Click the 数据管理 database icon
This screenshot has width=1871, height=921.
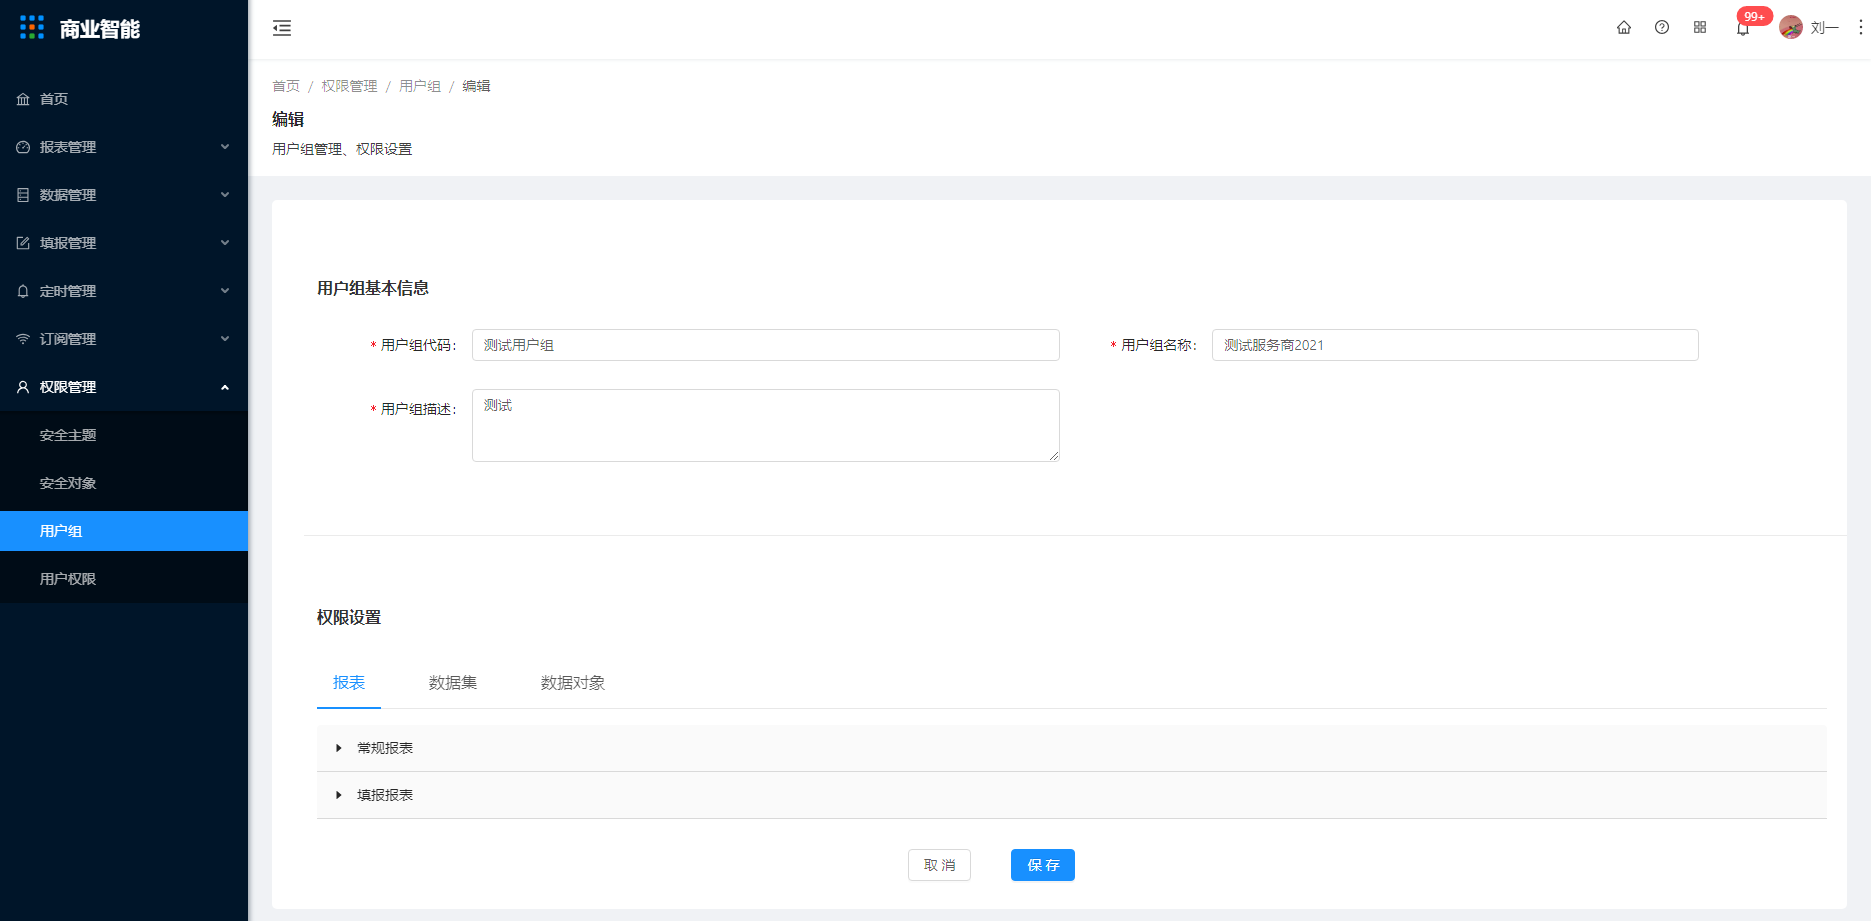[x=23, y=195]
